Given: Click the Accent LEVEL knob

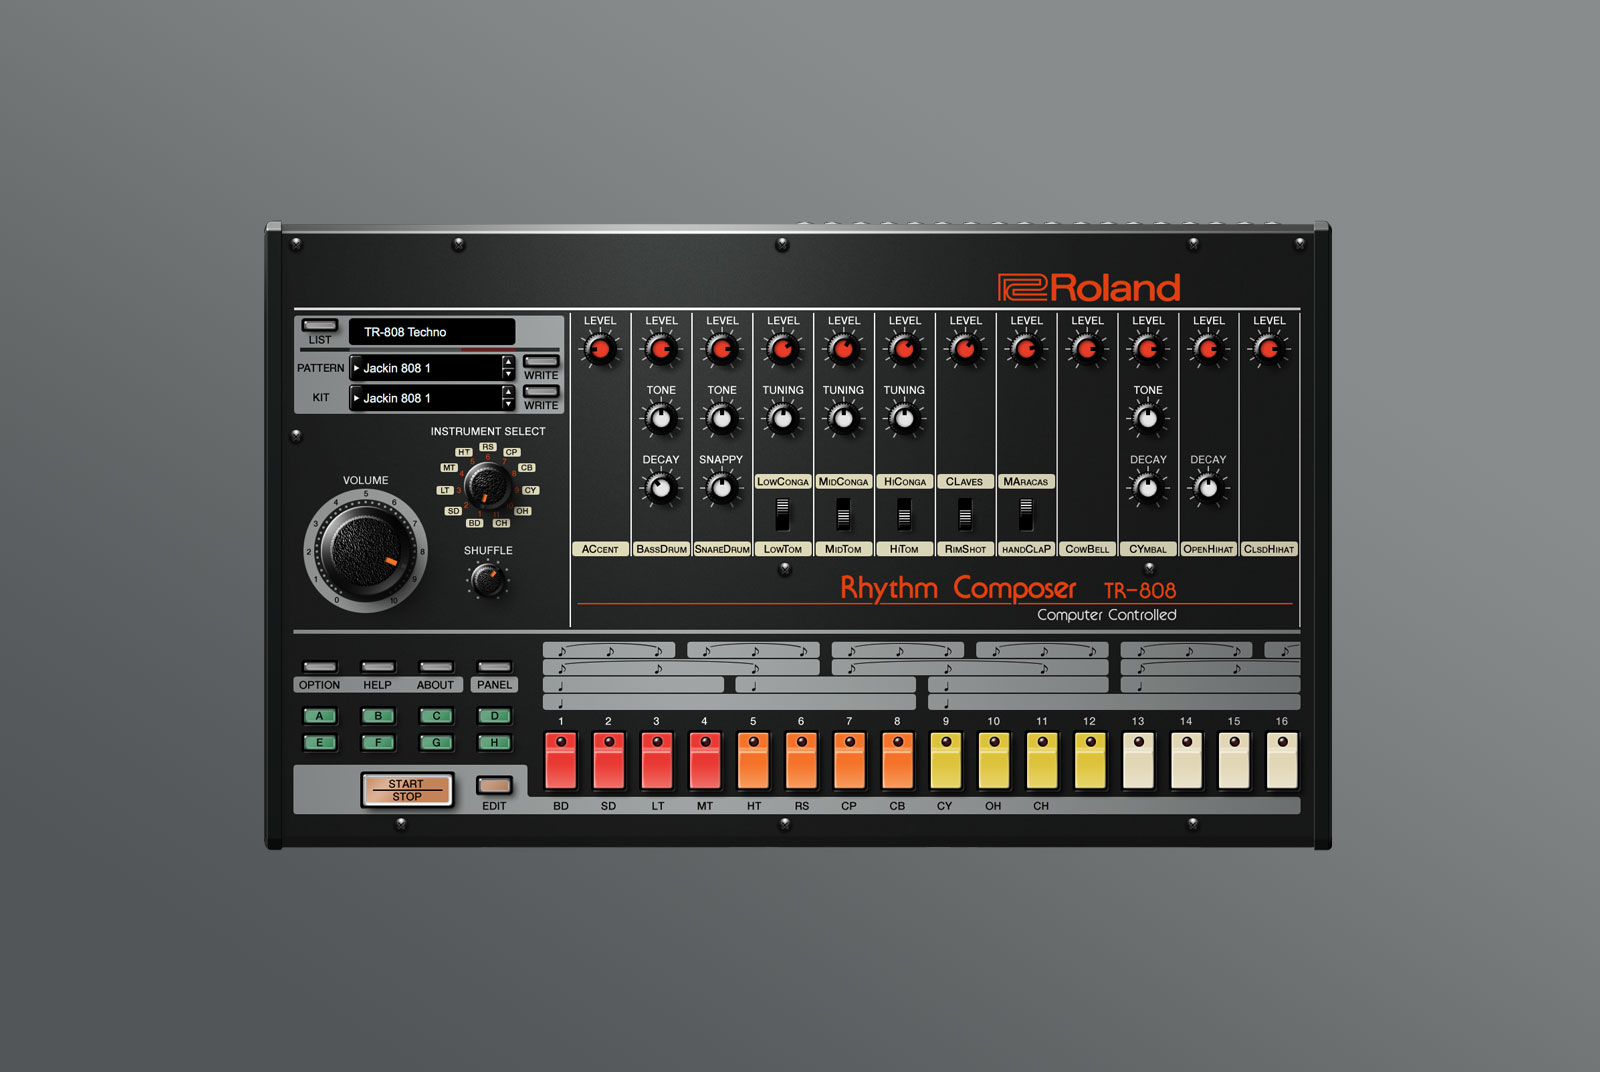Looking at the screenshot, I should [601, 349].
